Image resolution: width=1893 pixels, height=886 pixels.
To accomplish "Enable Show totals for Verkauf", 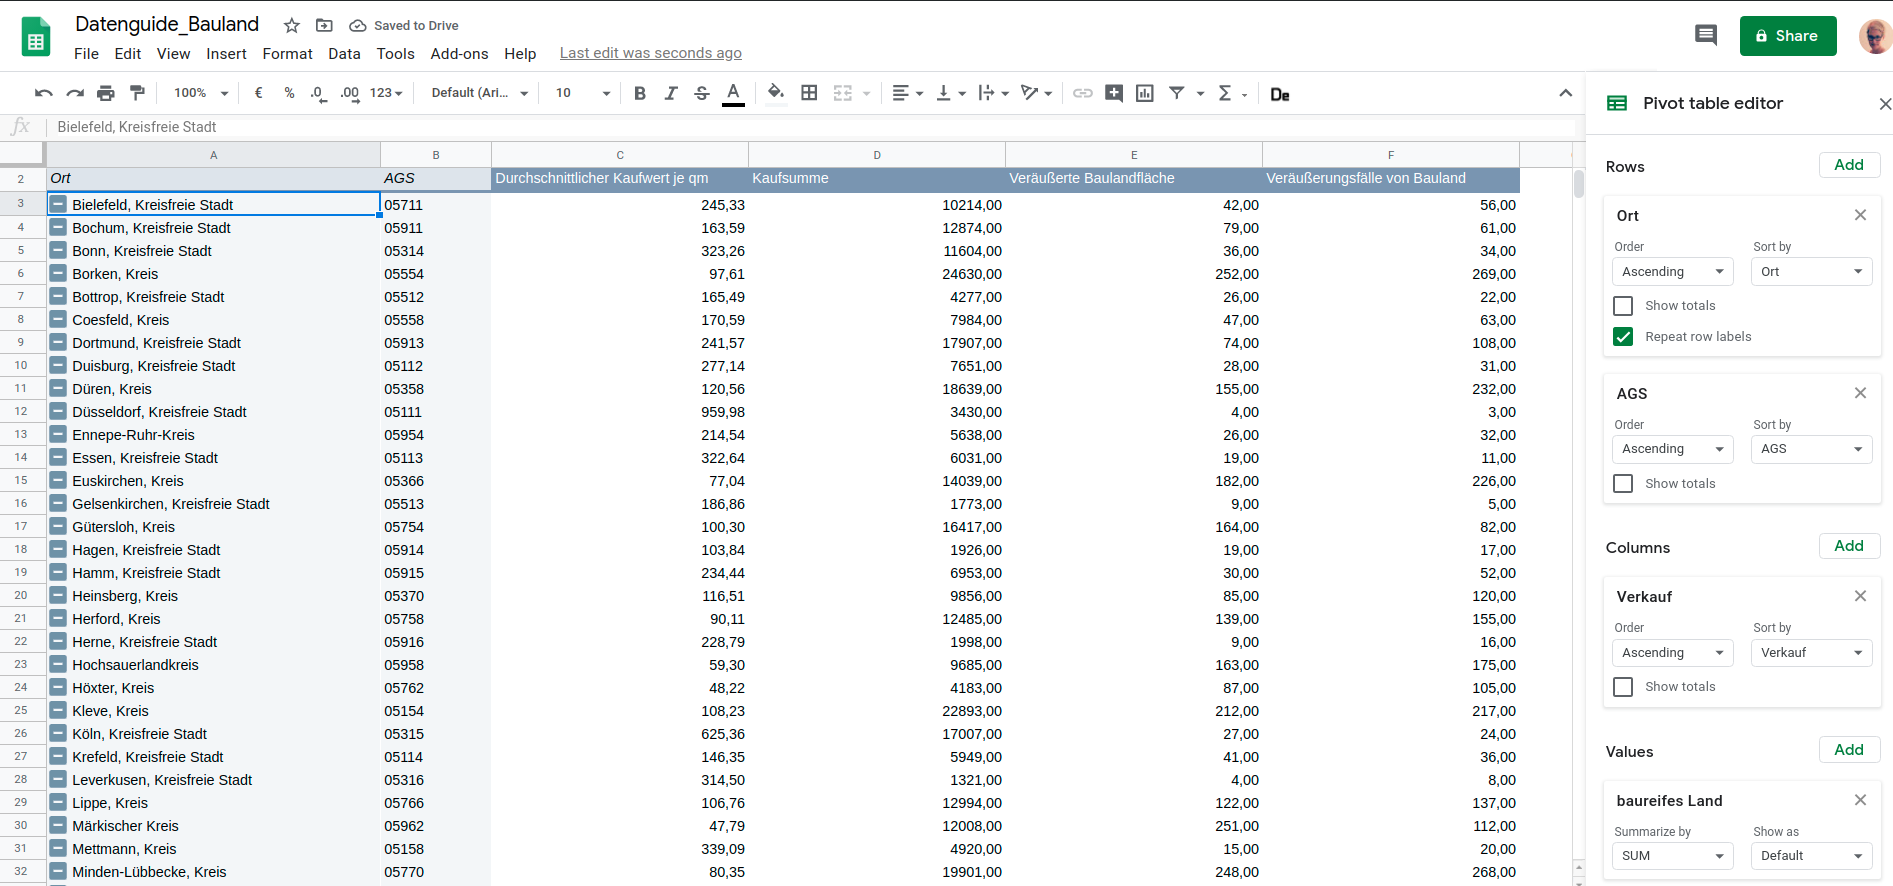I will pyautogui.click(x=1623, y=687).
